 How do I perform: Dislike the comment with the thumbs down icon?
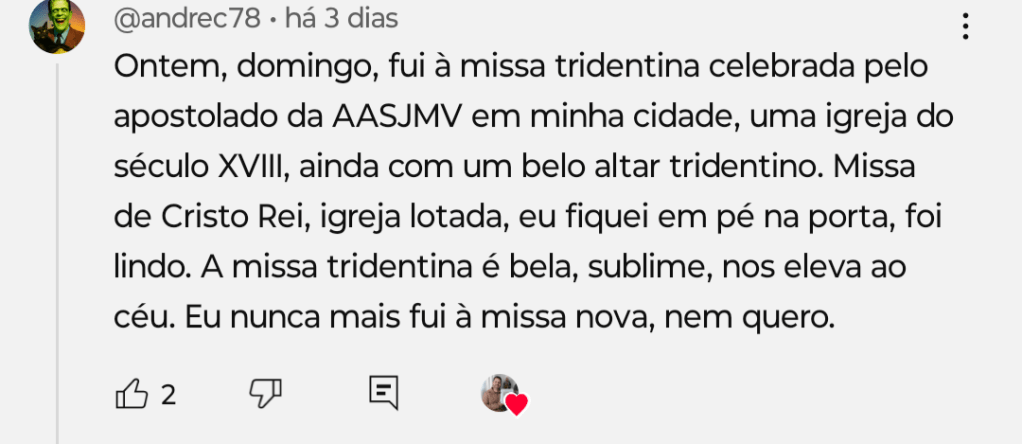pyautogui.click(x=265, y=394)
